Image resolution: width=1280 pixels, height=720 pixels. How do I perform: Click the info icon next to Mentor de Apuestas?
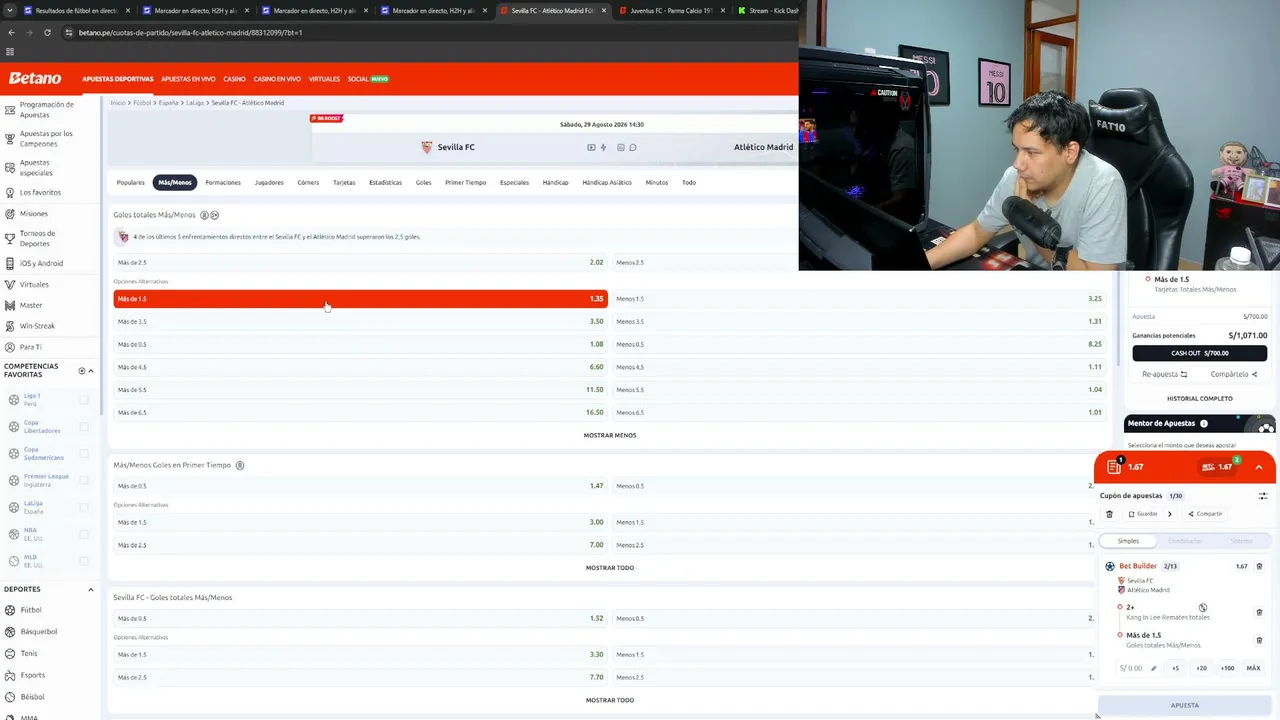pos(1204,424)
